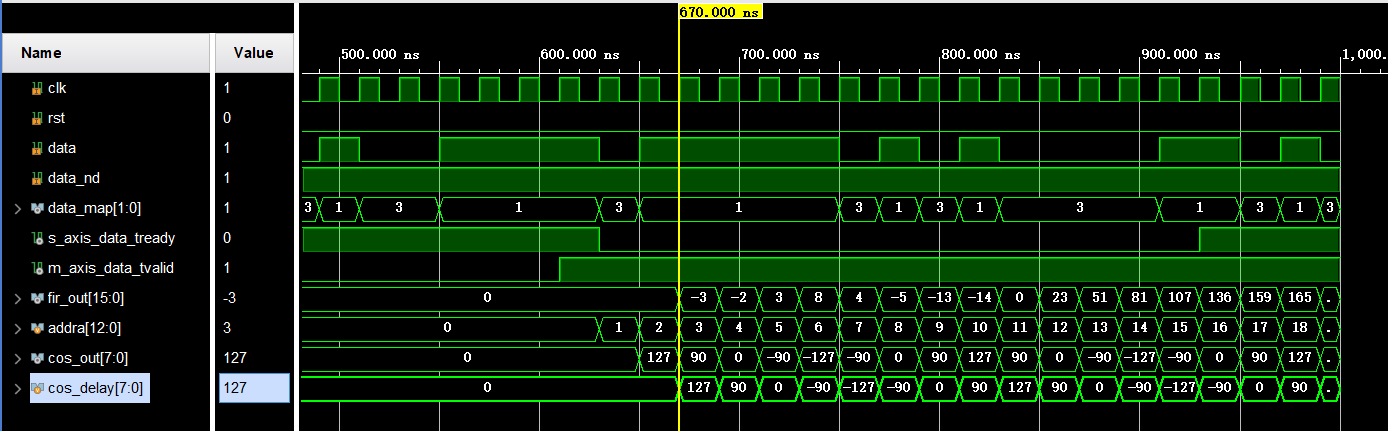The image size is (1388, 431).
Task: Expand the fir_out[15:0] bus
Action: click(16, 298)
